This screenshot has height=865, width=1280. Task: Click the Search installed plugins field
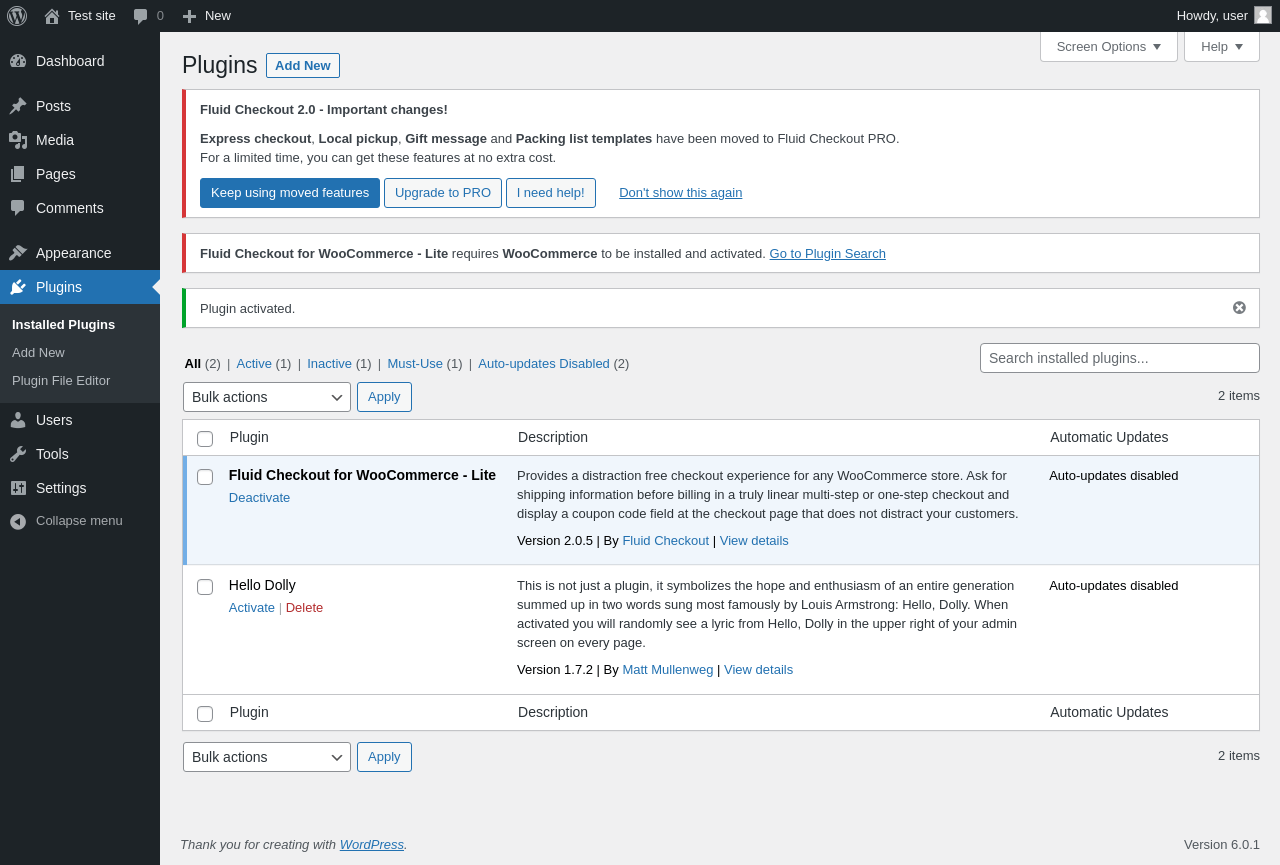tap(1119, 358)
